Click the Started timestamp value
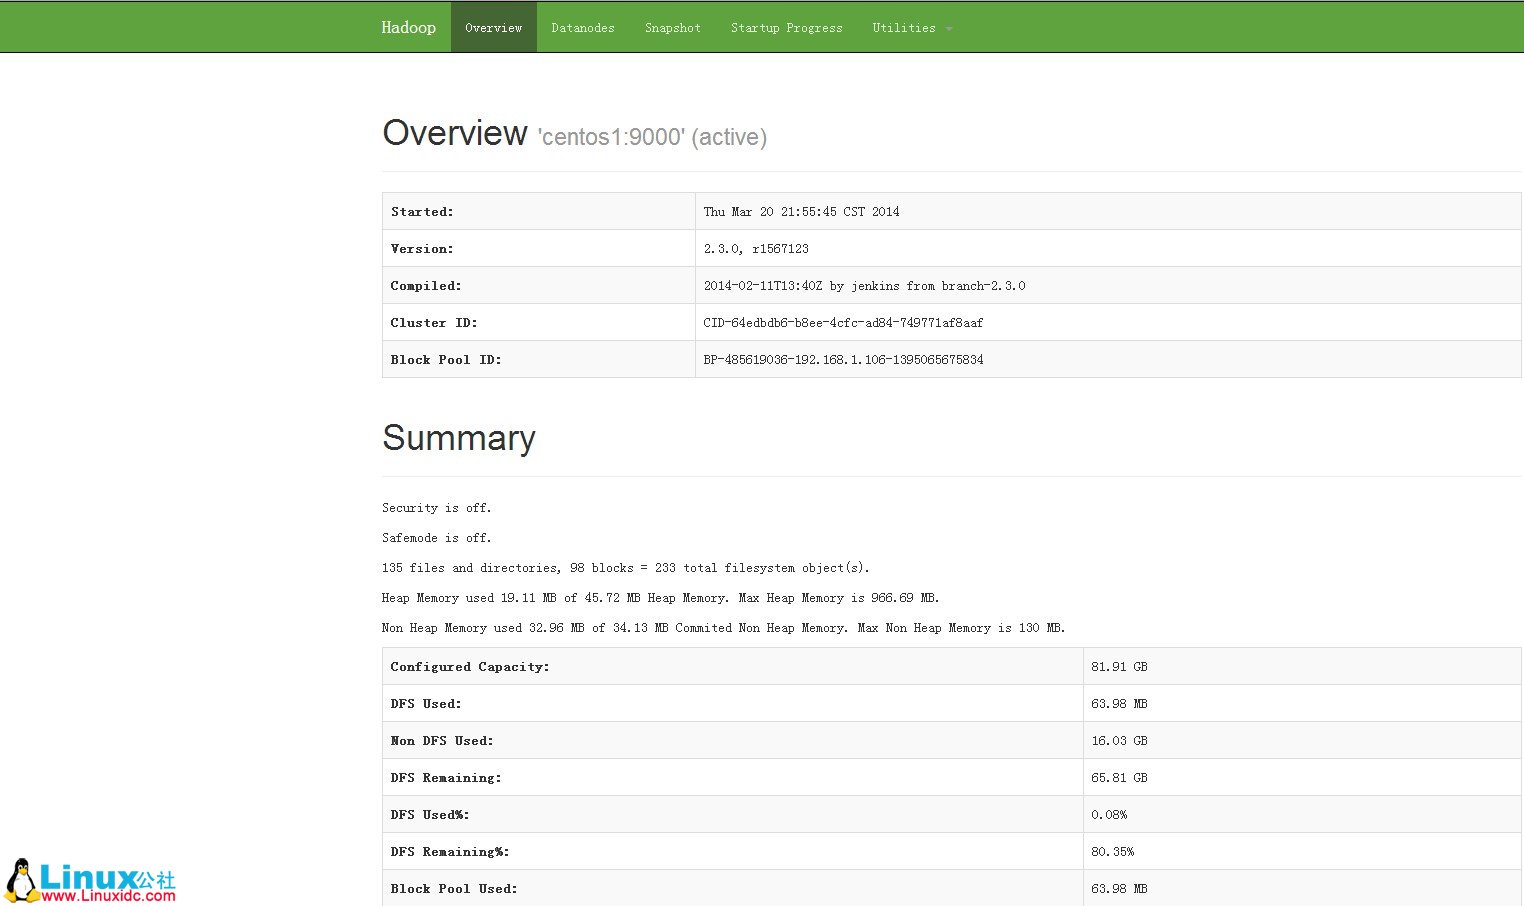The image size is (1524, 906). click(x=800, y=211)
